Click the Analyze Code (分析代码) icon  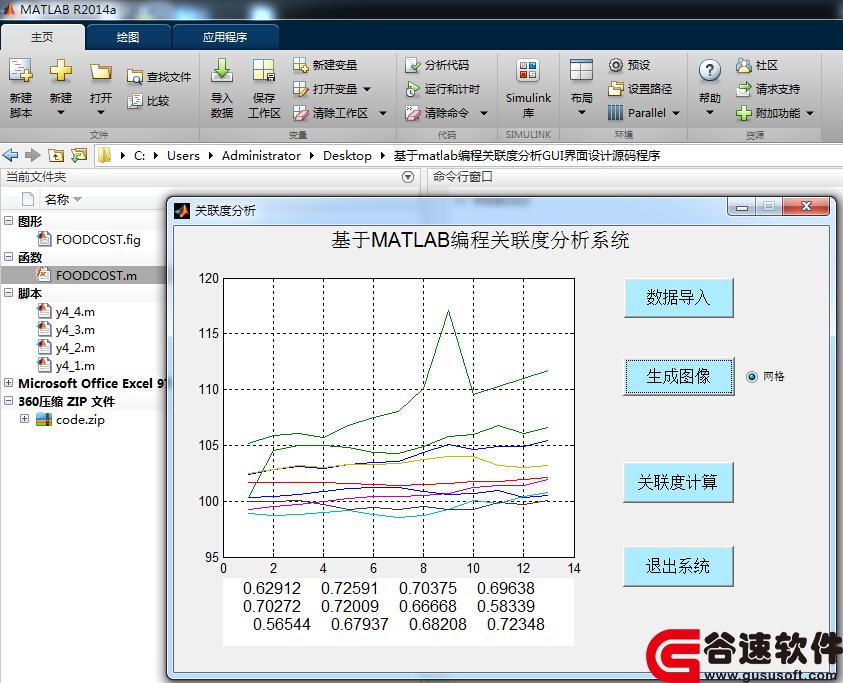coord(412,65)
